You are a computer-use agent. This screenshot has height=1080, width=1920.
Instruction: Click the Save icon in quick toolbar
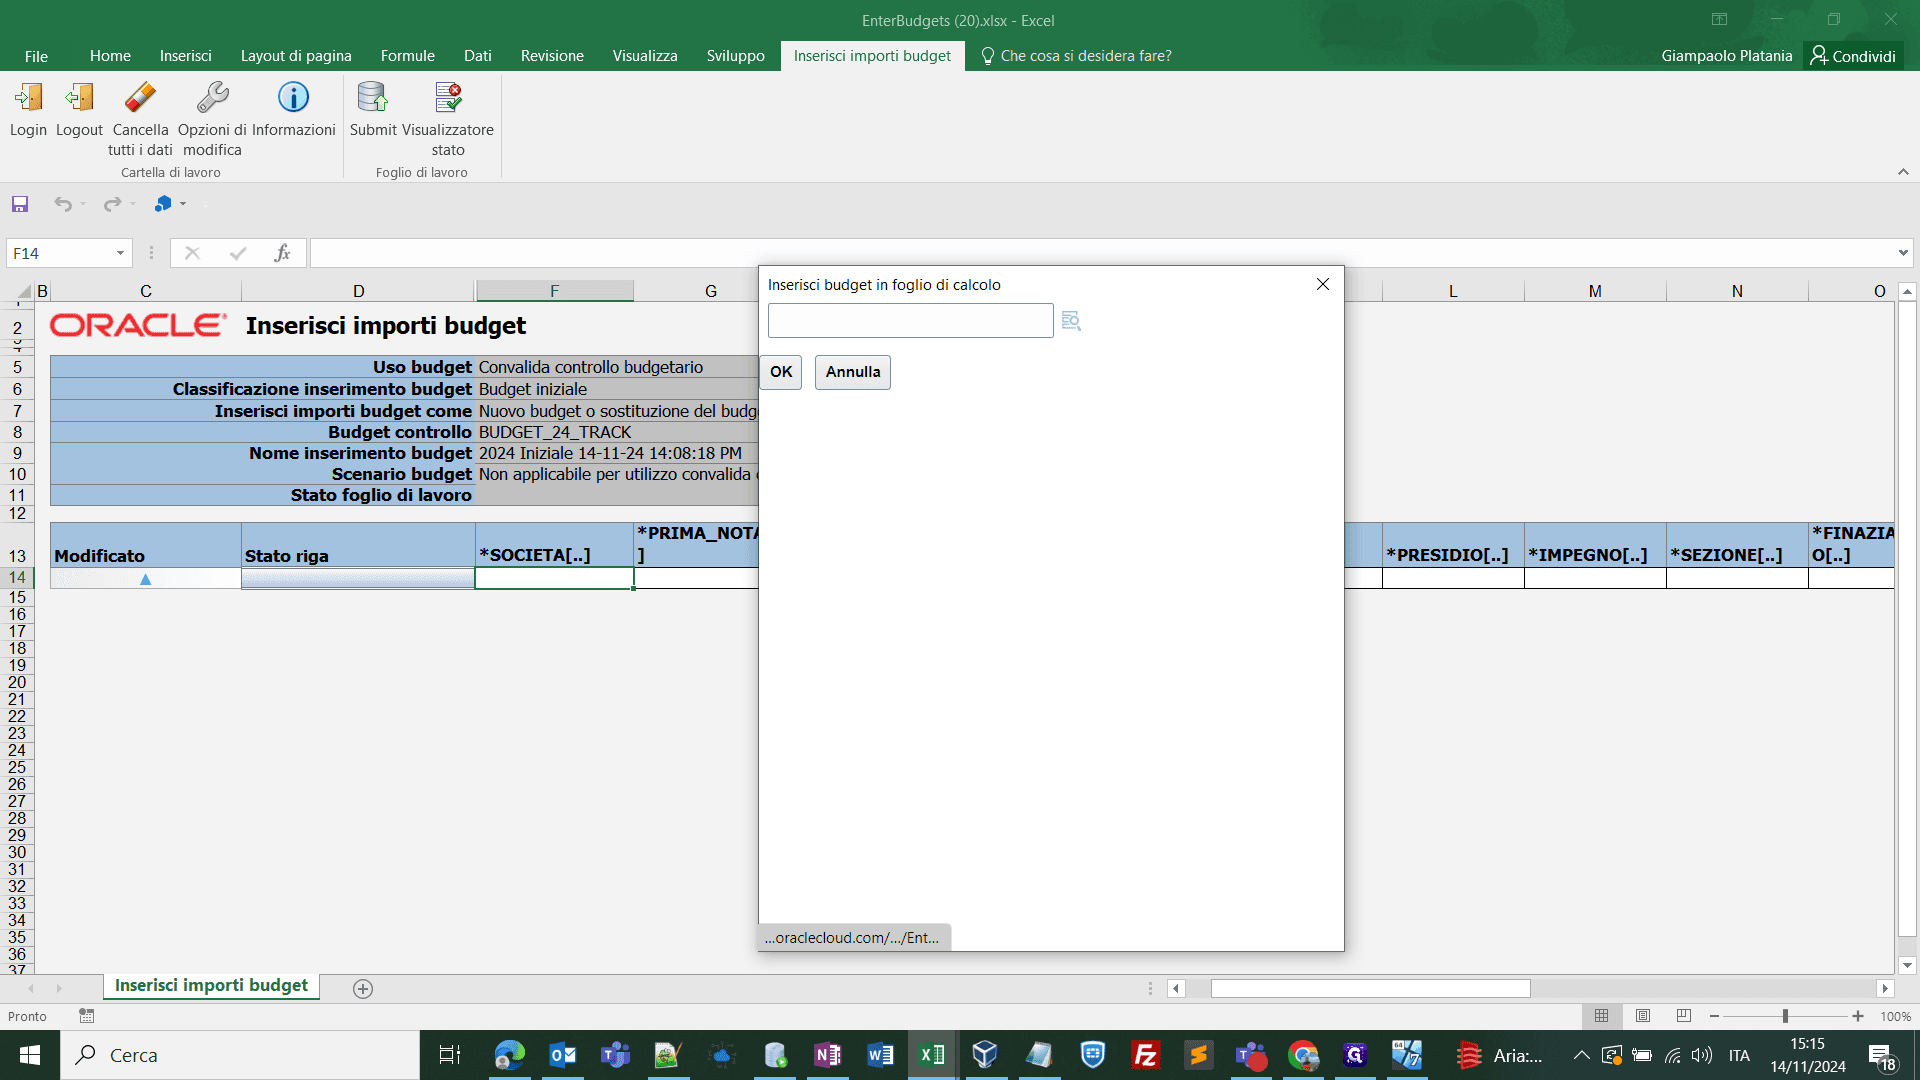pos(20,204)
